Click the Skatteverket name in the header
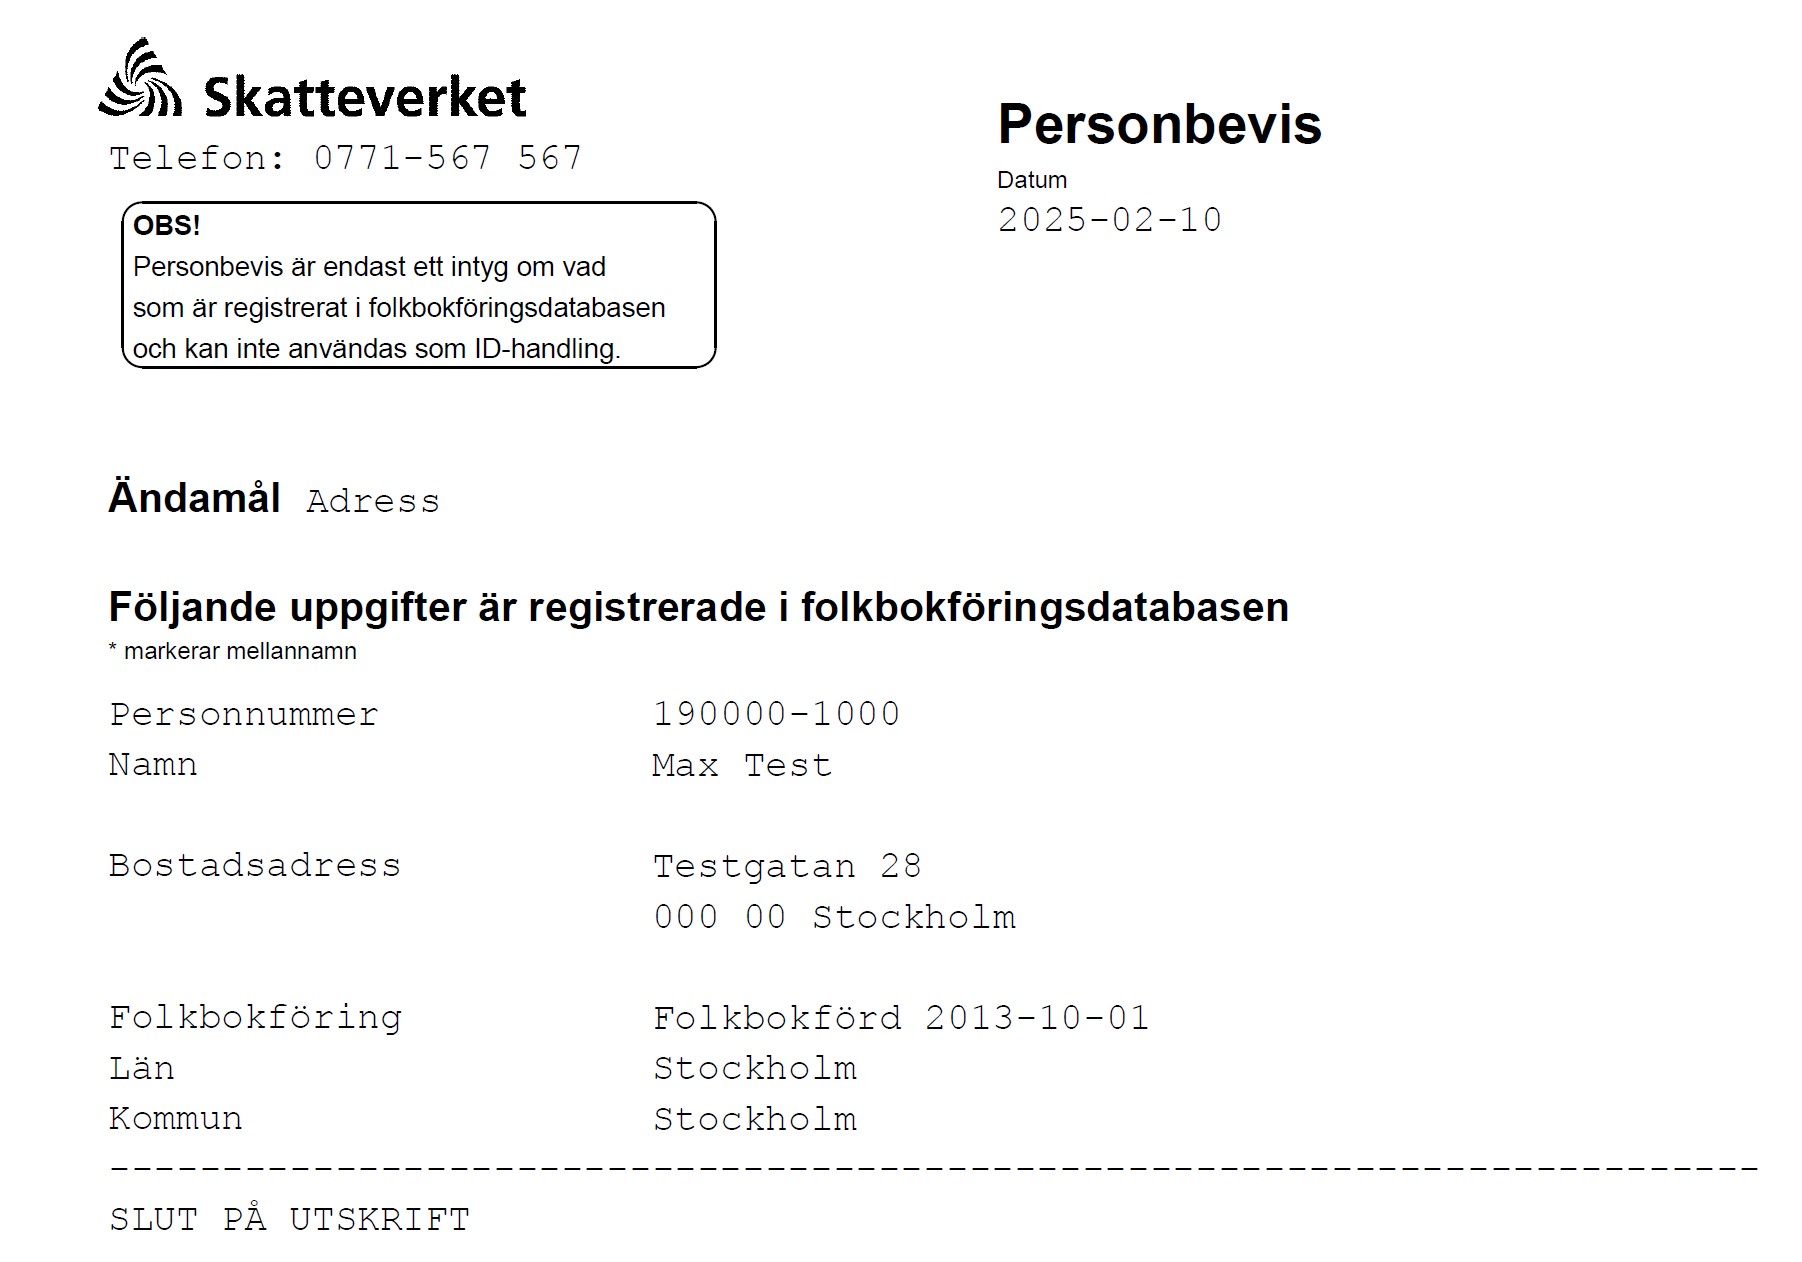Image resolution: width=1802 pixels, height=1262 pixels. [365, 98]
